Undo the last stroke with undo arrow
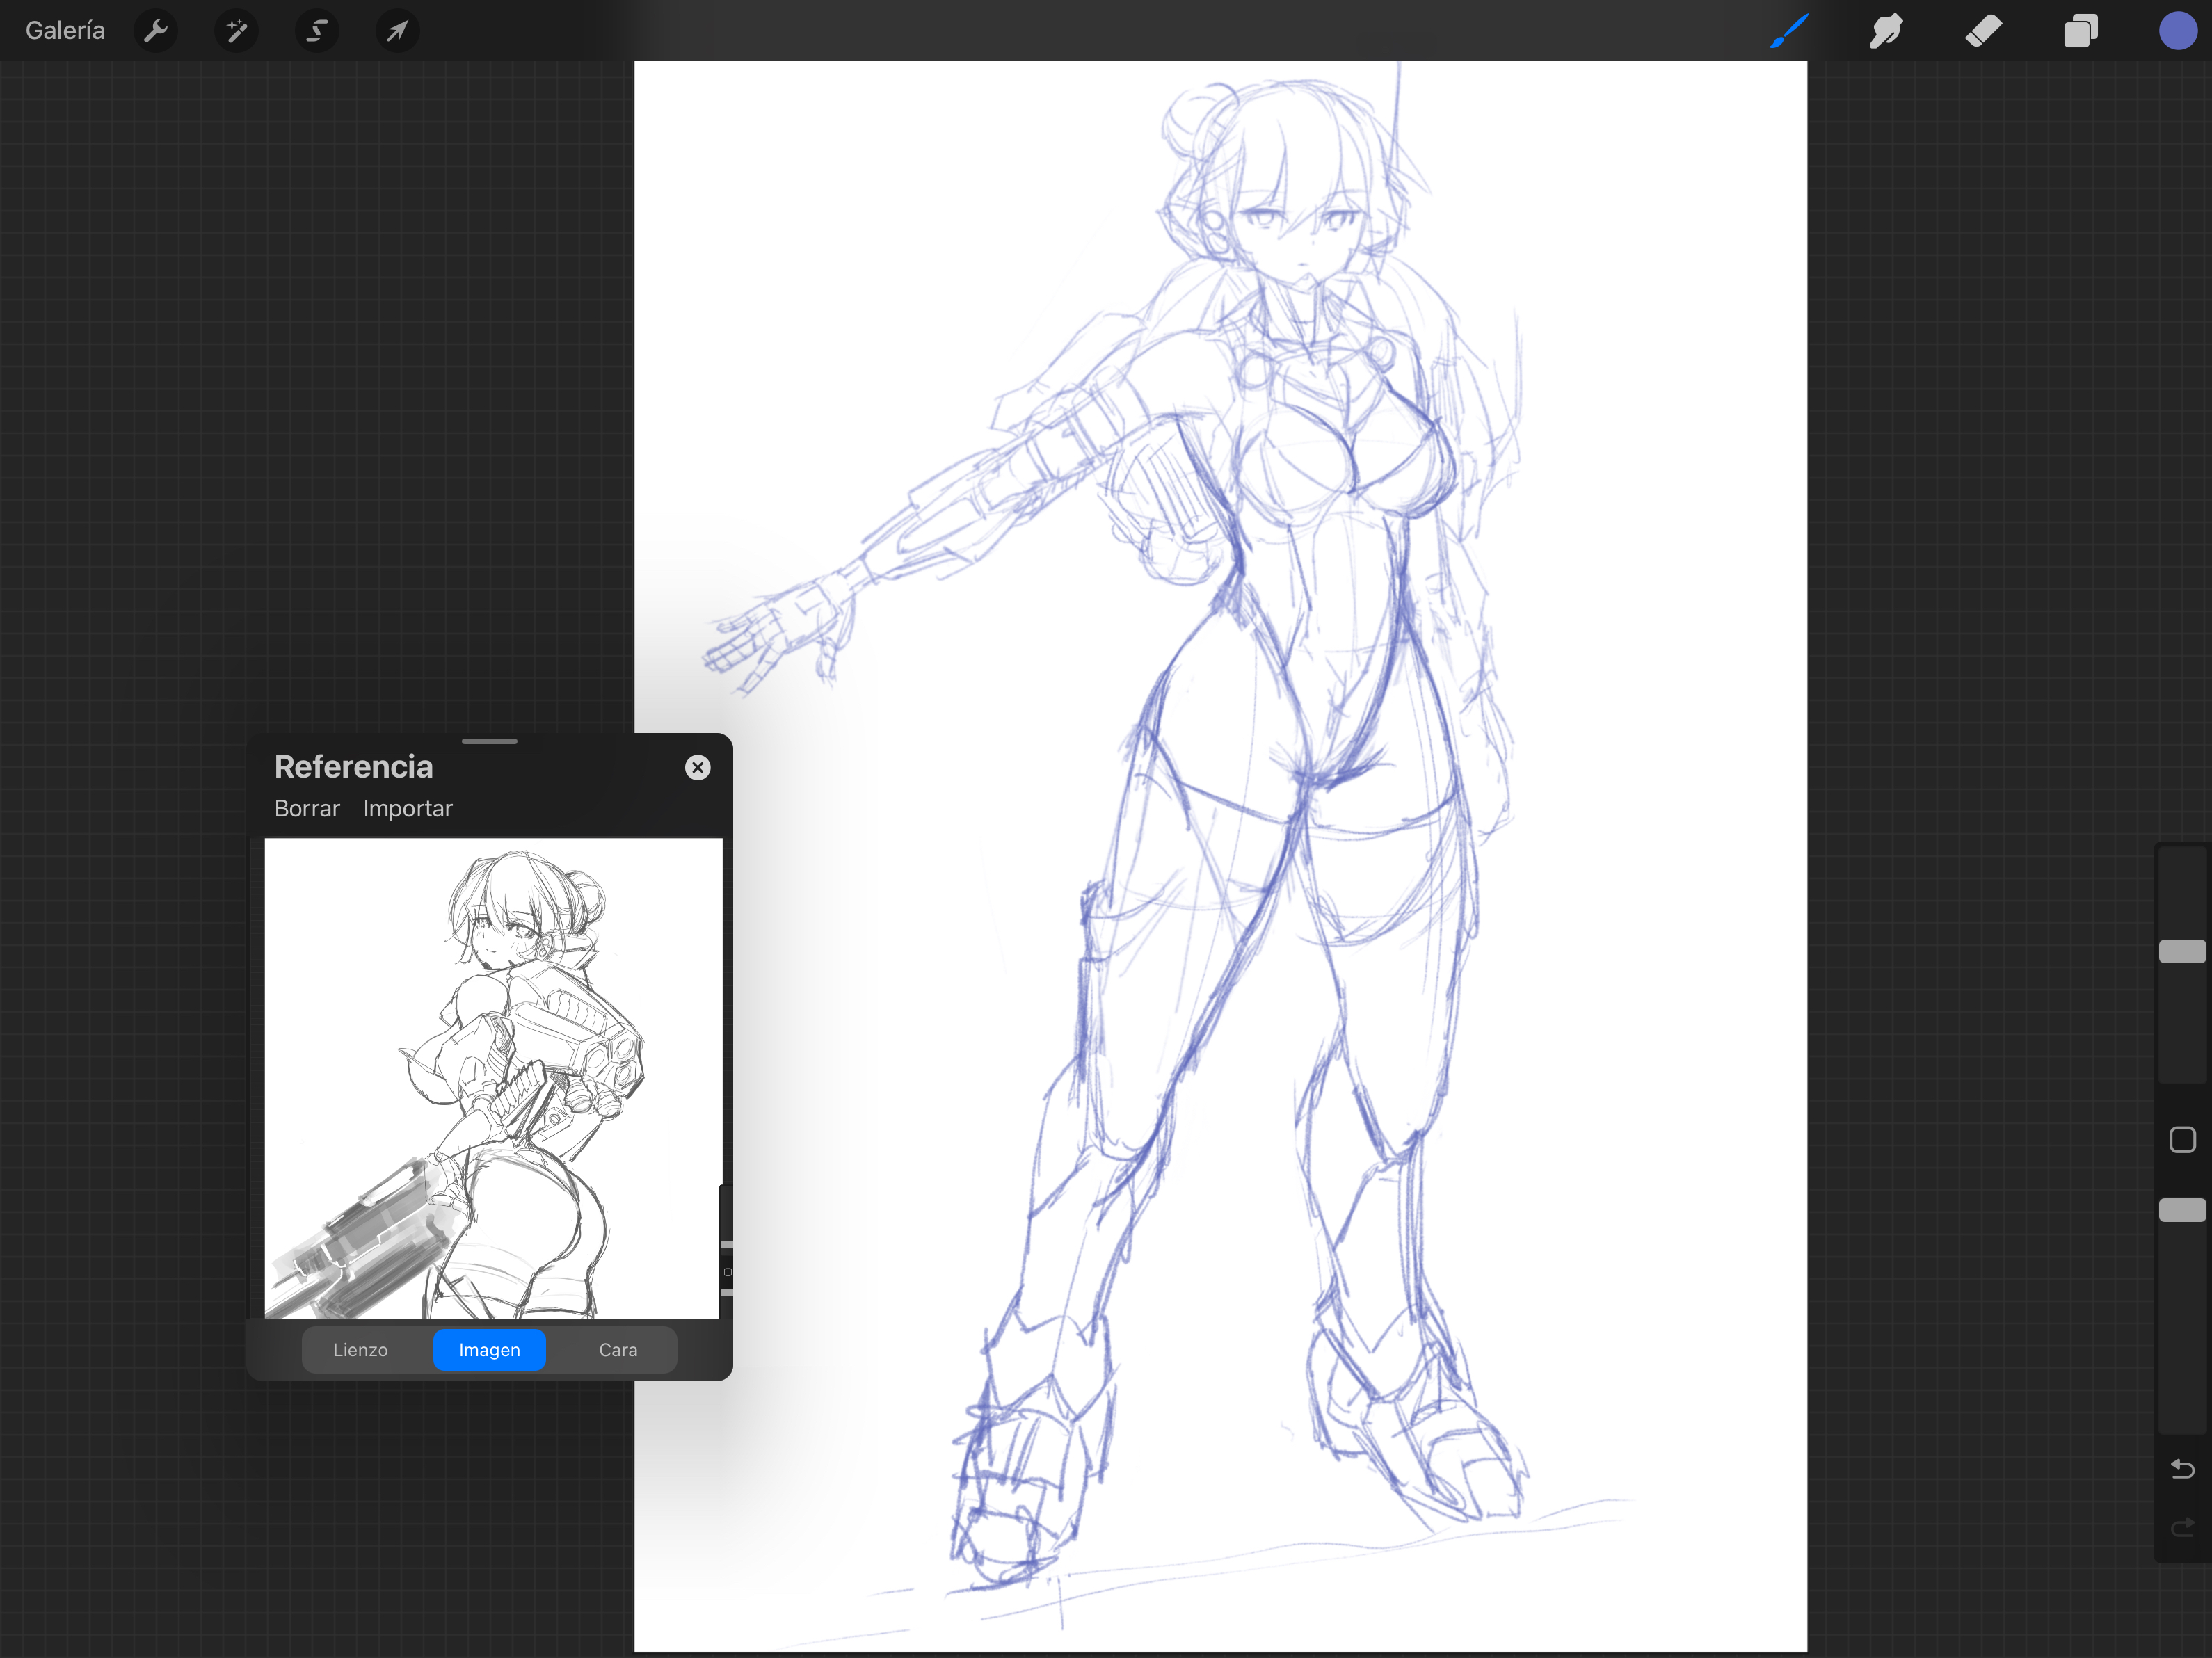This screenshot has width=2212, height=1658. 2182,1469
